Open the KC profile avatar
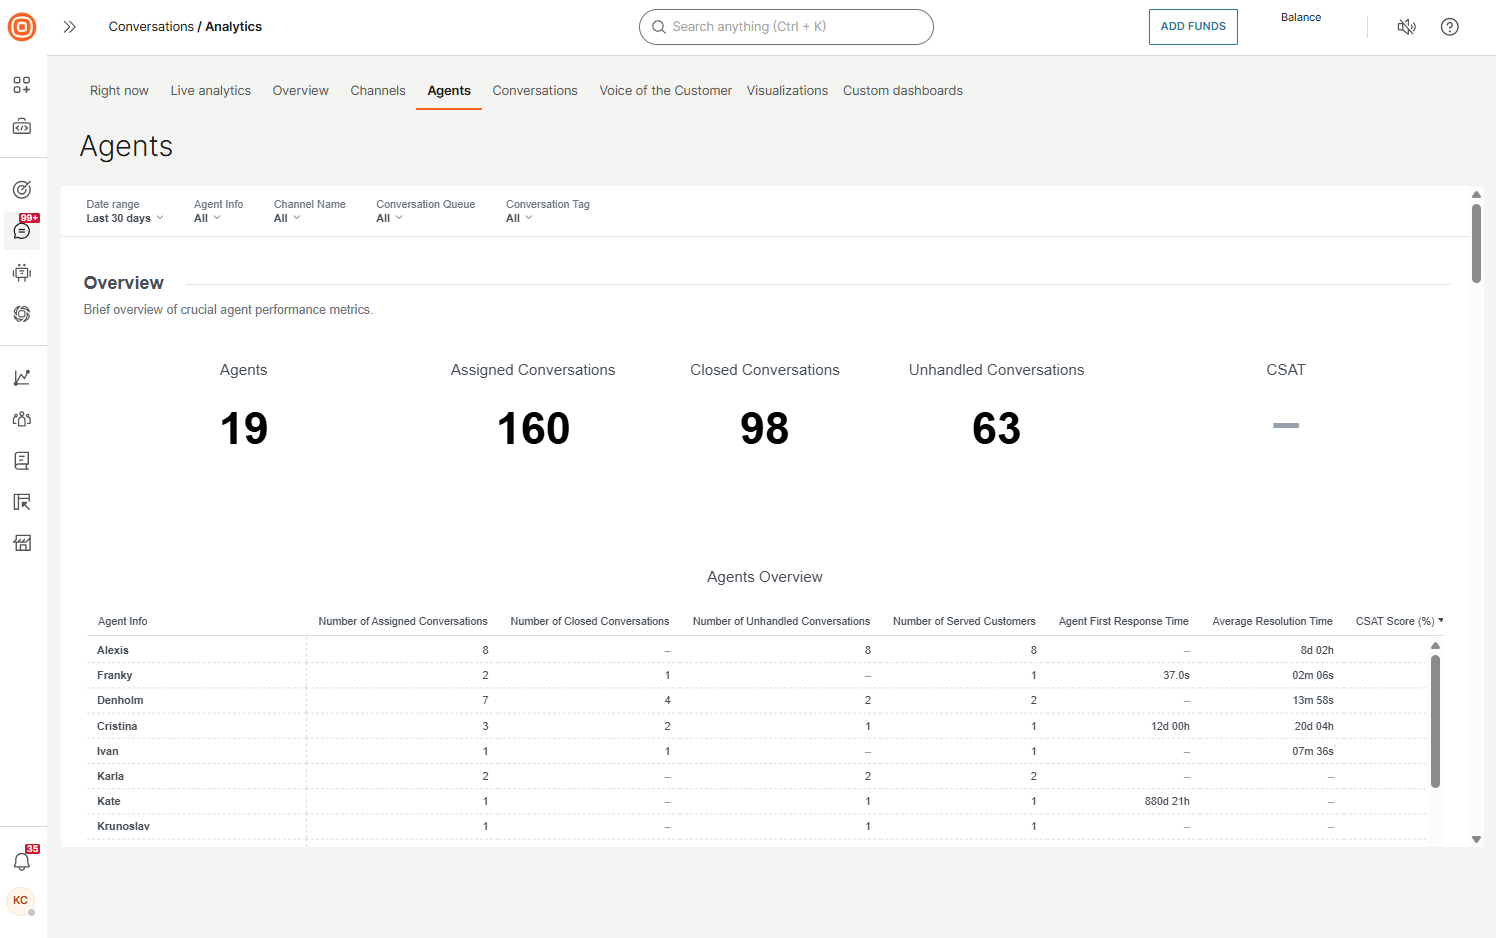This screenshot has height=938, width=1496. click(x=21, y=901)
